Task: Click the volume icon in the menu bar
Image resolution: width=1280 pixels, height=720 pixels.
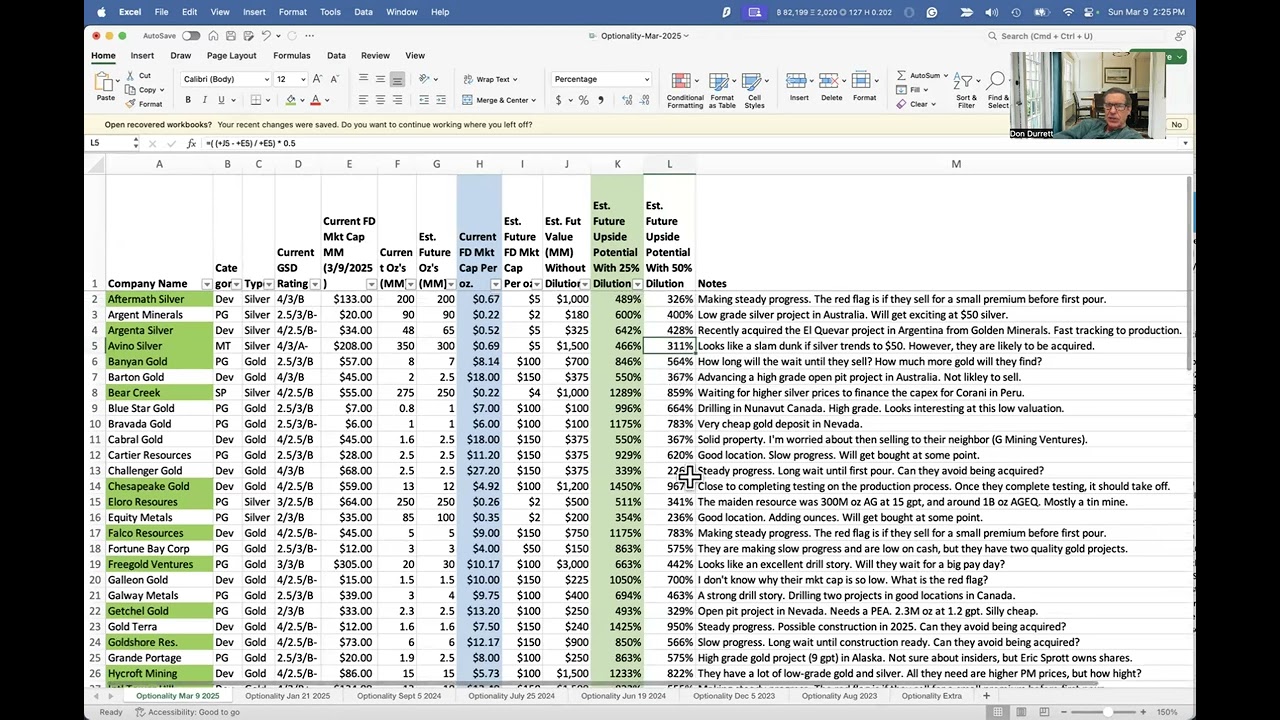Action: (x=991, y=12)
